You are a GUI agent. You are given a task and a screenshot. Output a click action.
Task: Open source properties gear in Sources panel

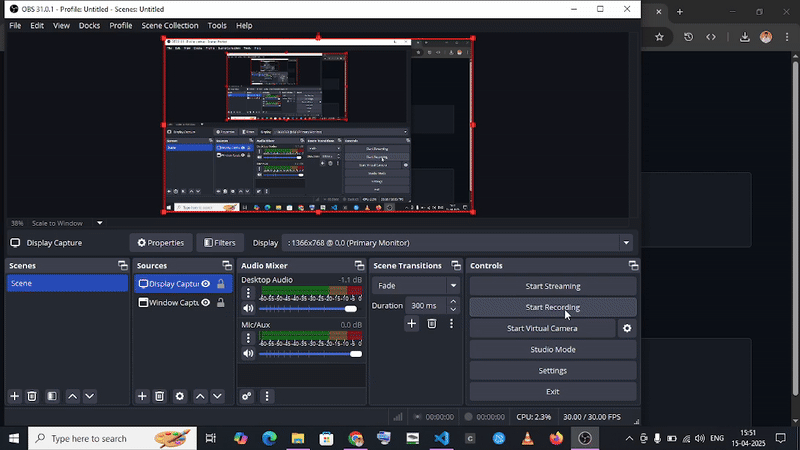pyautogui.click(x=180, y=396)
